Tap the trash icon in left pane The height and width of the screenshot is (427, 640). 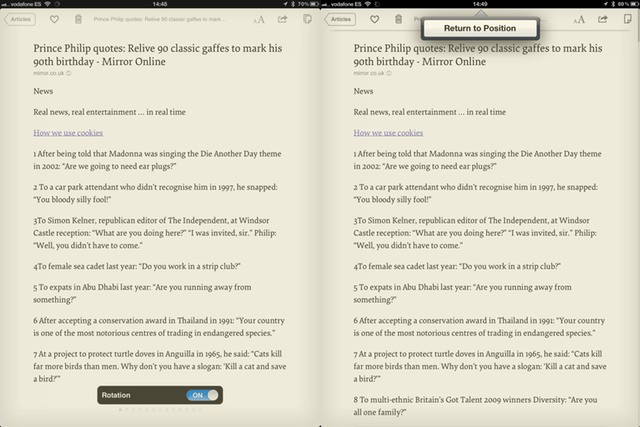click(x=78, y=19)
